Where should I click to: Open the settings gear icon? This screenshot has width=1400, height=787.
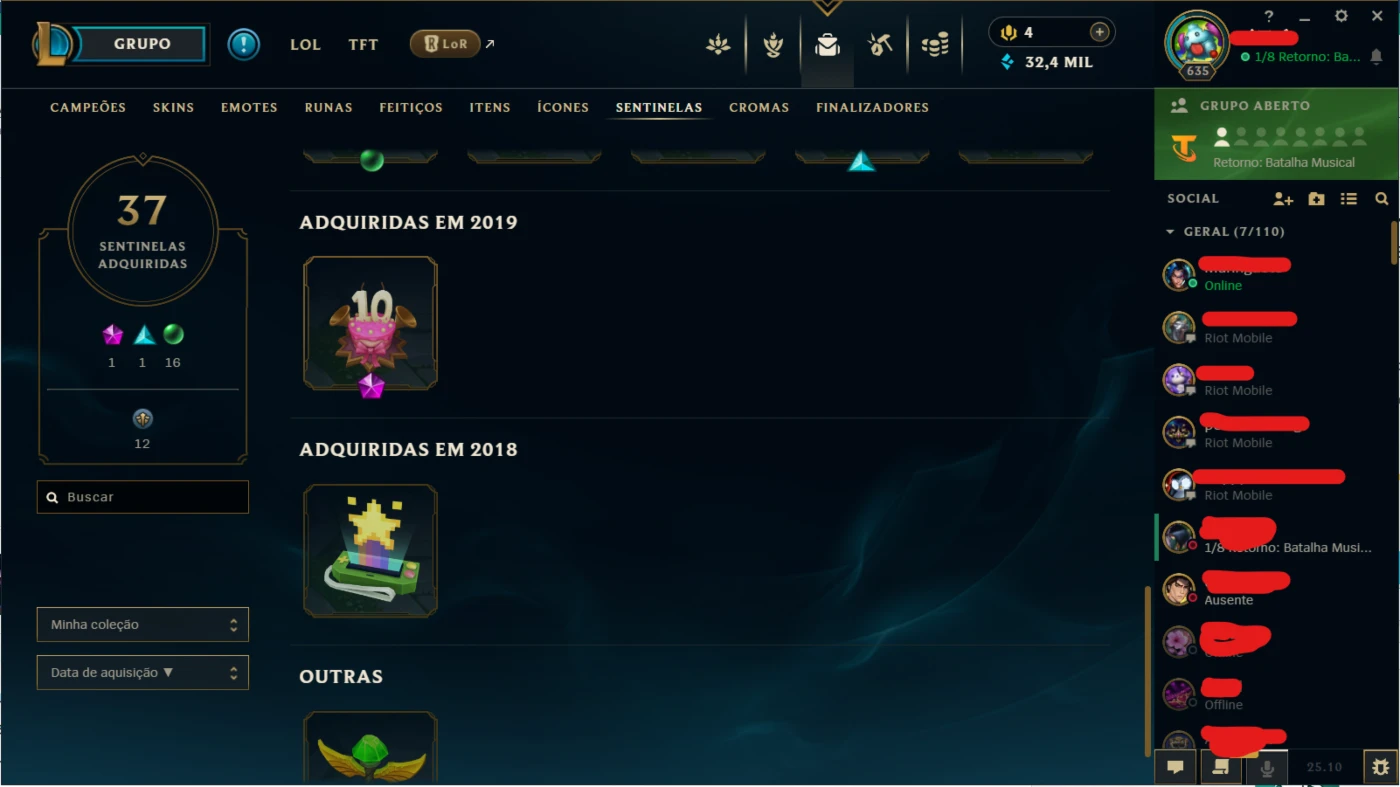pos(1341,16)
